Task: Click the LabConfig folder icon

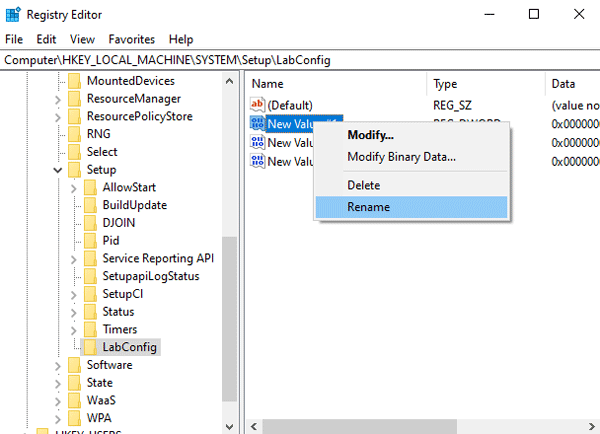Action: pos(90,347)
